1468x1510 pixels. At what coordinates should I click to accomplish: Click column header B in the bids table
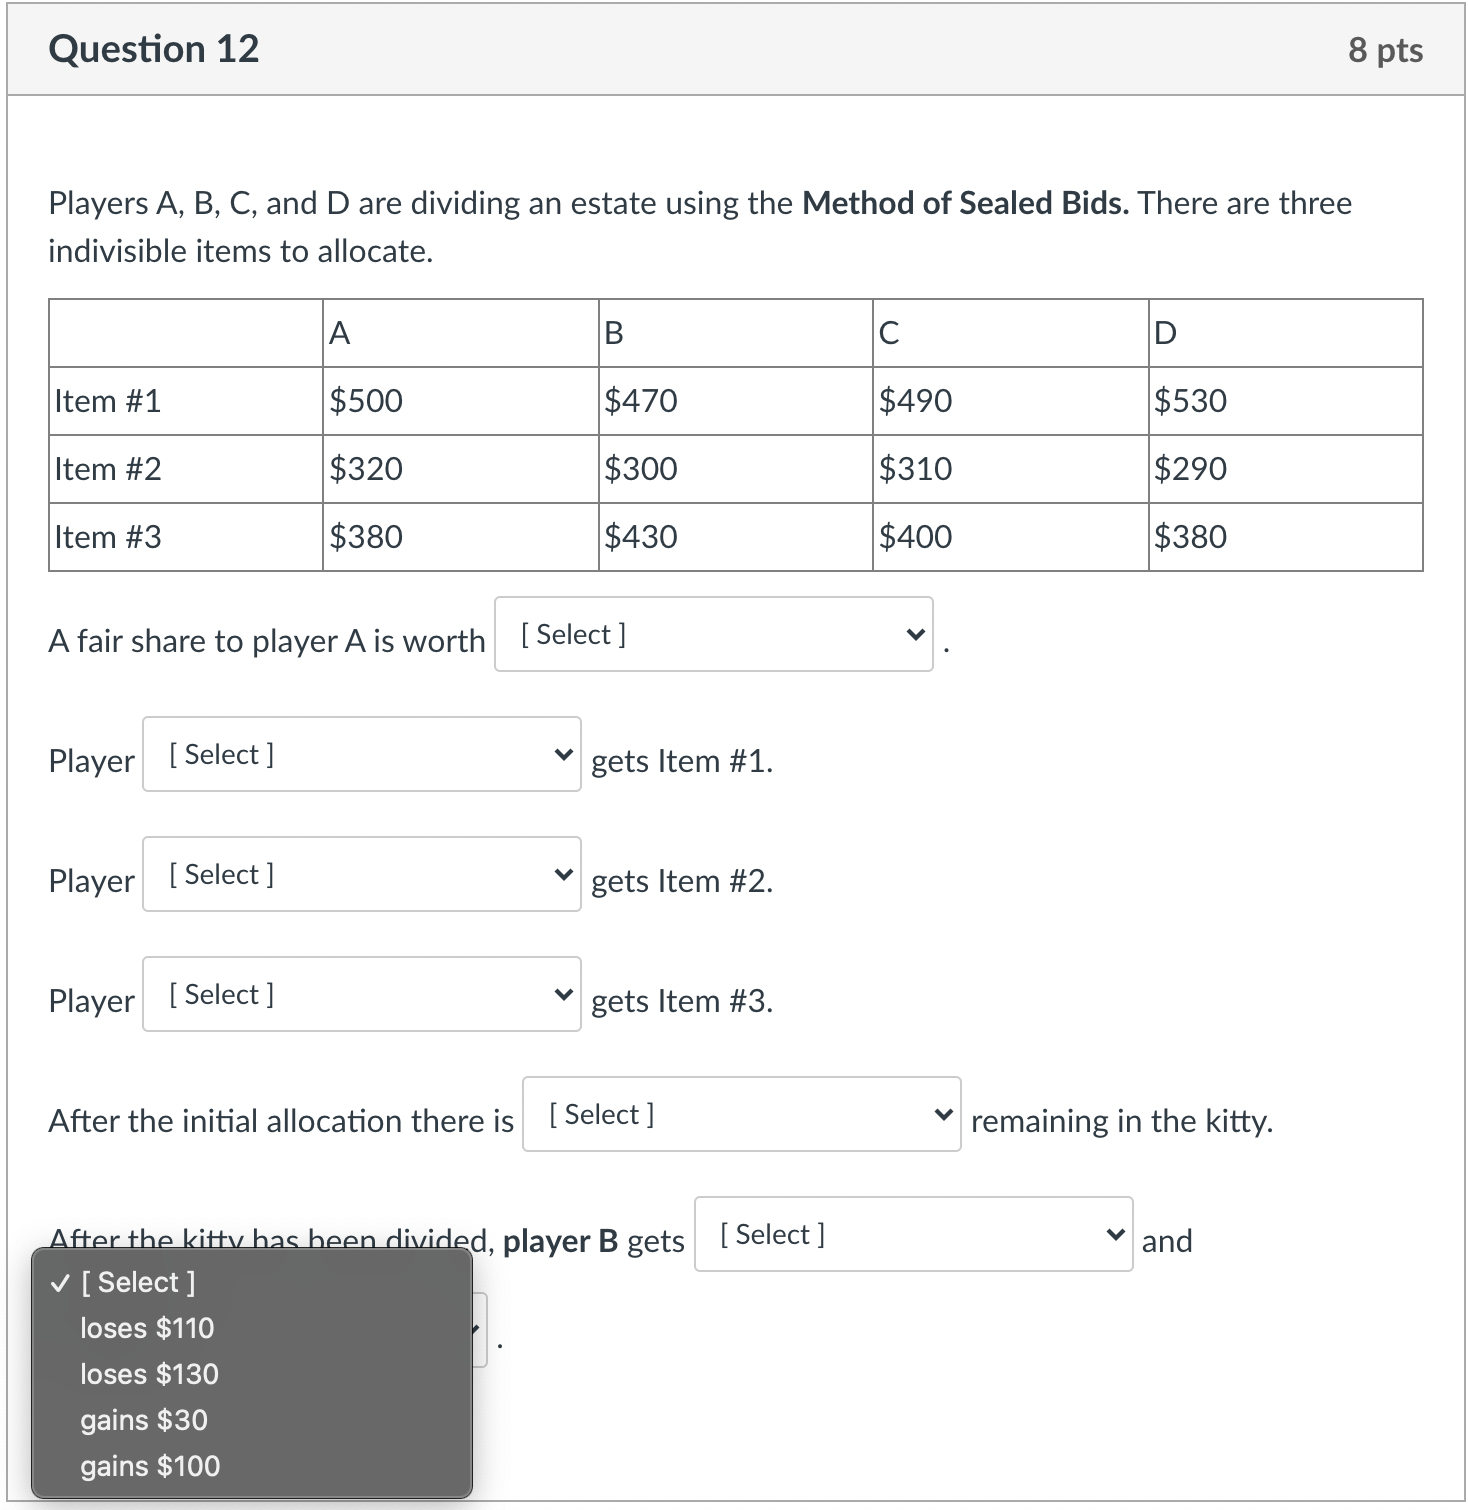point(612,333)
